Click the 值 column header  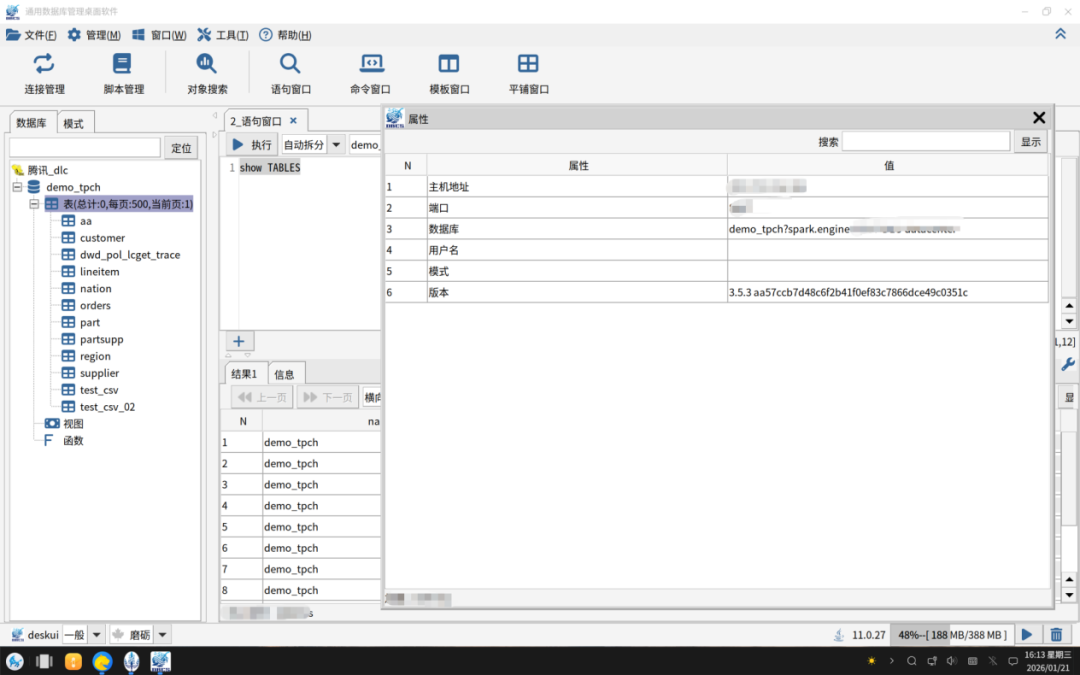(x=889, y=165)
